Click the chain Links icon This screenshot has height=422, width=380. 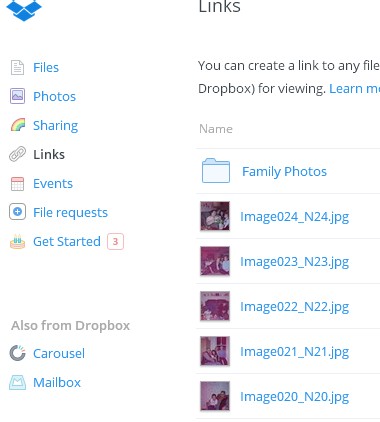tap(17, 154)
